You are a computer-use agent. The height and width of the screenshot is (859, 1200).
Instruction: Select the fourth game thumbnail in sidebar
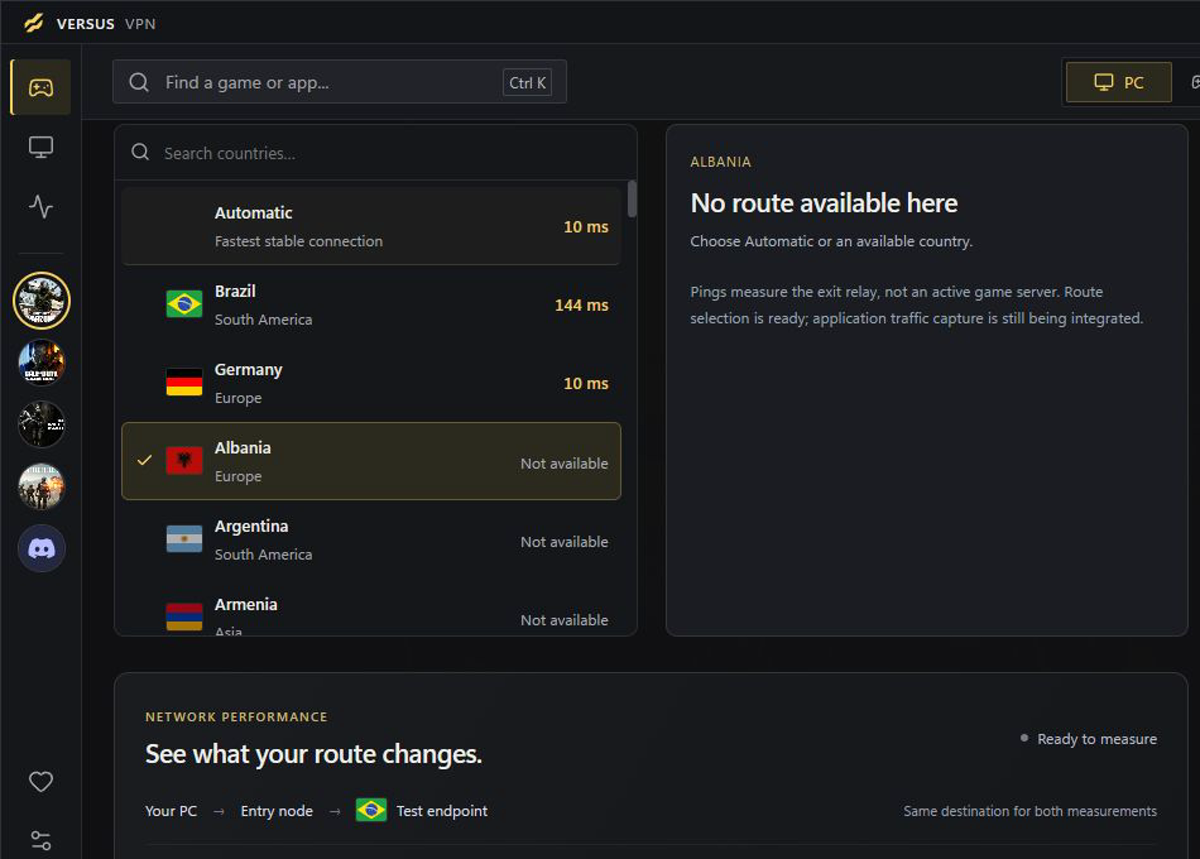point(41,486)
